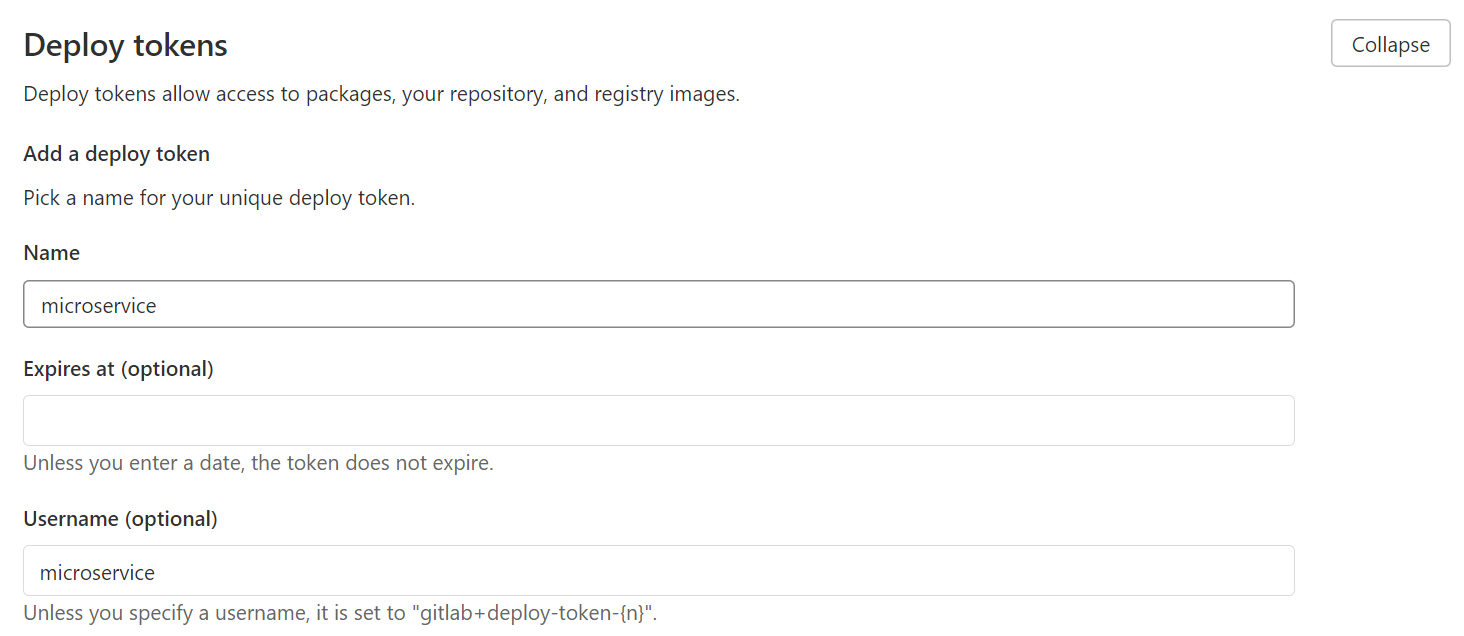Click the Add a deploy token subheading
The image size is (1464, 636).
tap(116, 154)
